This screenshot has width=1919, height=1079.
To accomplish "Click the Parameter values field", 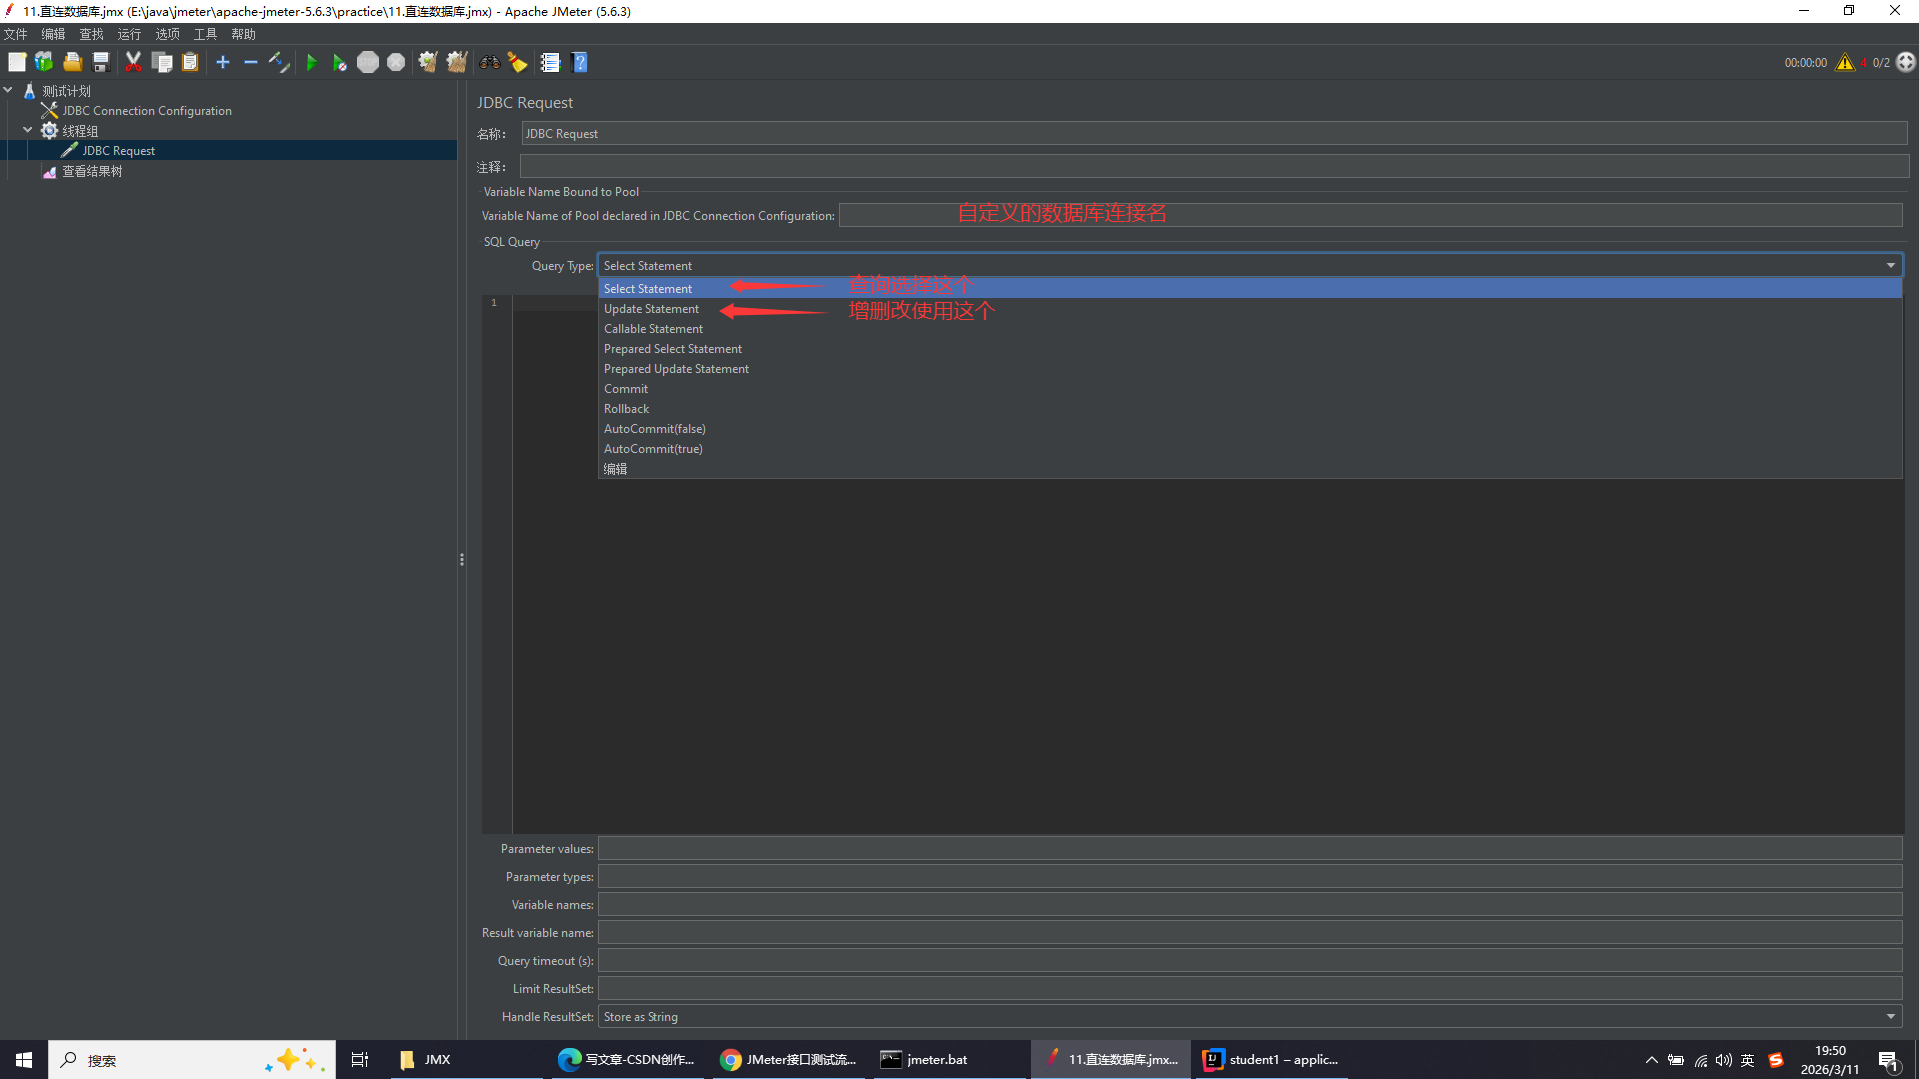I will (x=1250, y=848).
